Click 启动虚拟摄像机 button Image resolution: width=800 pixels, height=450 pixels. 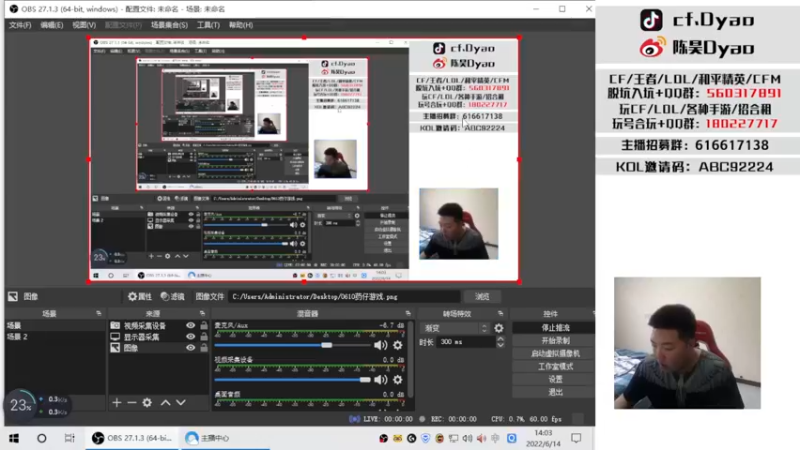point(555,354)
